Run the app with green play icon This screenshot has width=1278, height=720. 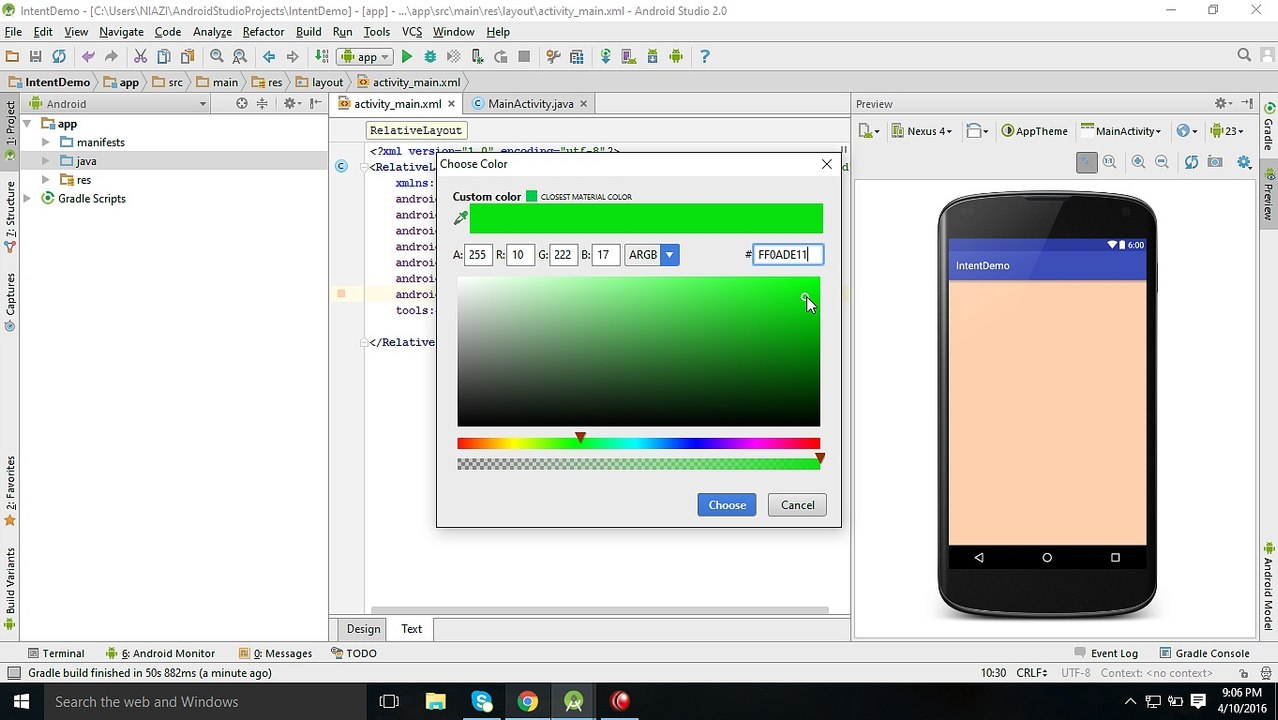click(406, 57)
